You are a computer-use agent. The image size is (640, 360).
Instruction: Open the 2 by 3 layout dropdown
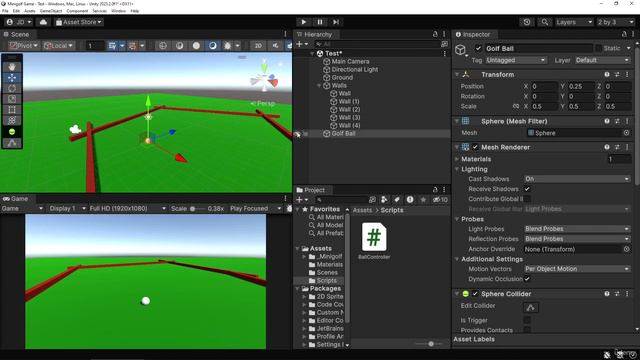pyautogui.click(x=616, y=22)
